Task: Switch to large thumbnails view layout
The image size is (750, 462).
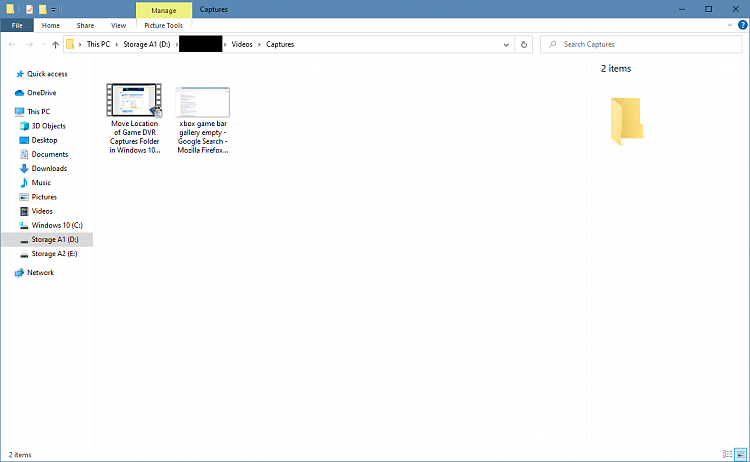Action: click(740, 454)
